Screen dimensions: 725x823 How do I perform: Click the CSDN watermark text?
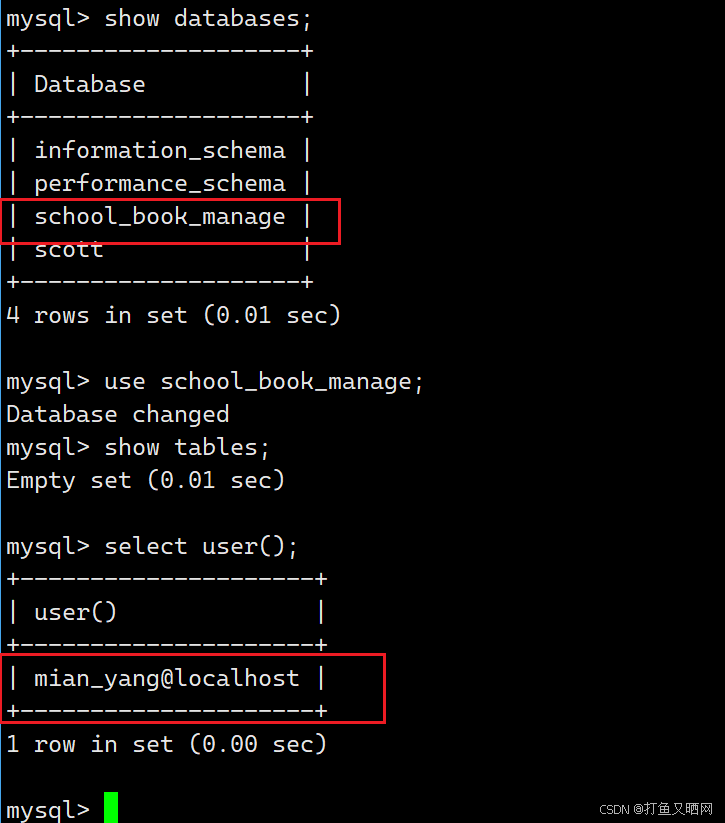656,809
